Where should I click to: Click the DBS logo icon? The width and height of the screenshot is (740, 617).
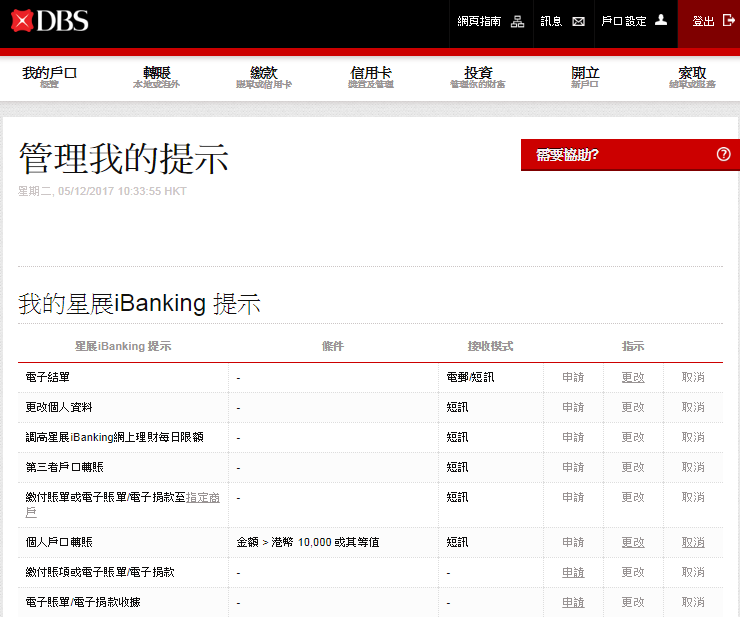[x=21, y=20]
